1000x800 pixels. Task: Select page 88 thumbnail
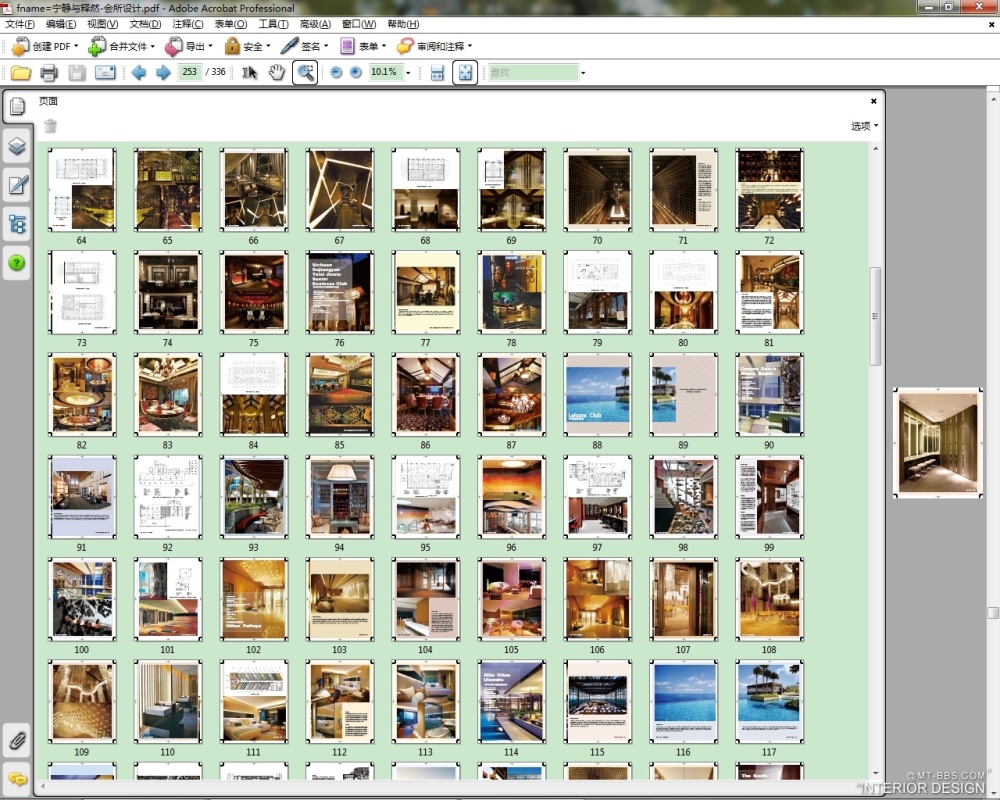[597, 394]
